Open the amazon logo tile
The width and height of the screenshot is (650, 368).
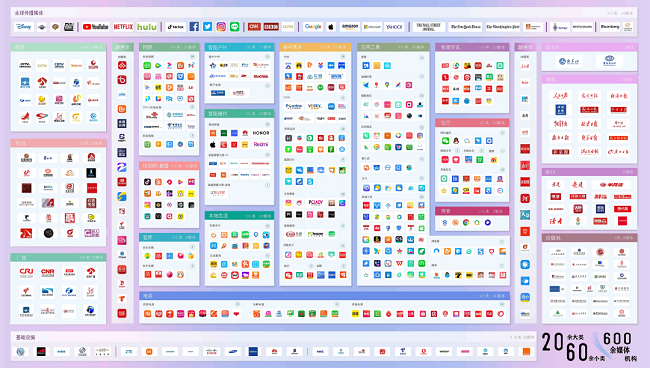[350, 27]
